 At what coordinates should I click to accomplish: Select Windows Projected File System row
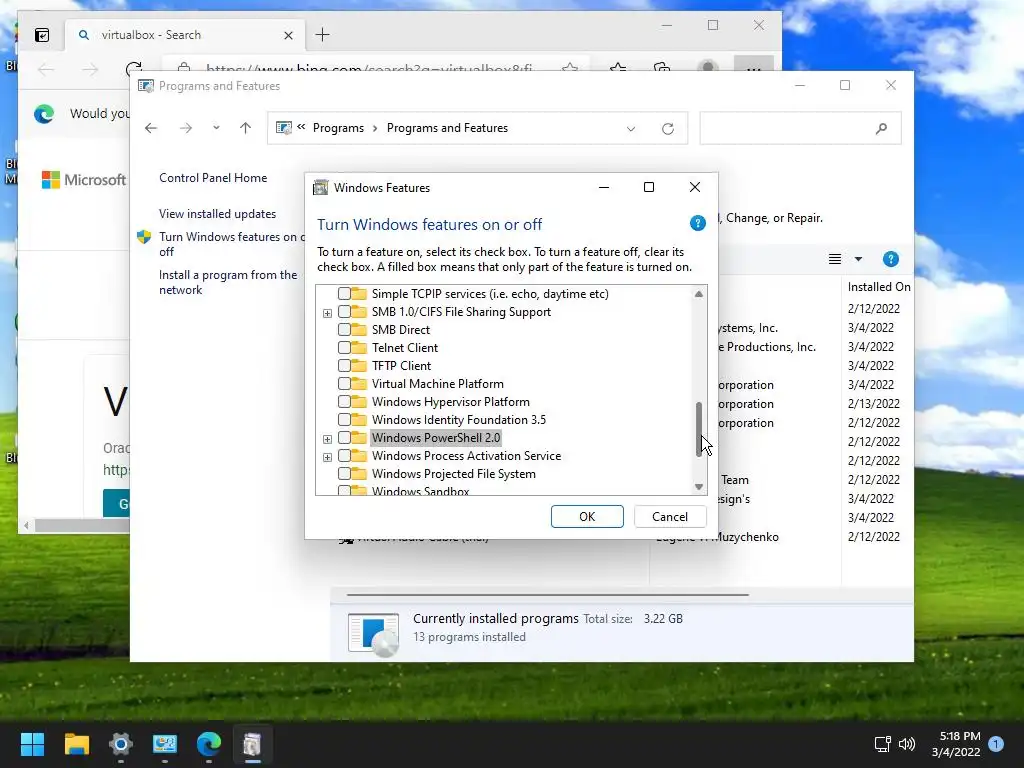tap(453, 474)
